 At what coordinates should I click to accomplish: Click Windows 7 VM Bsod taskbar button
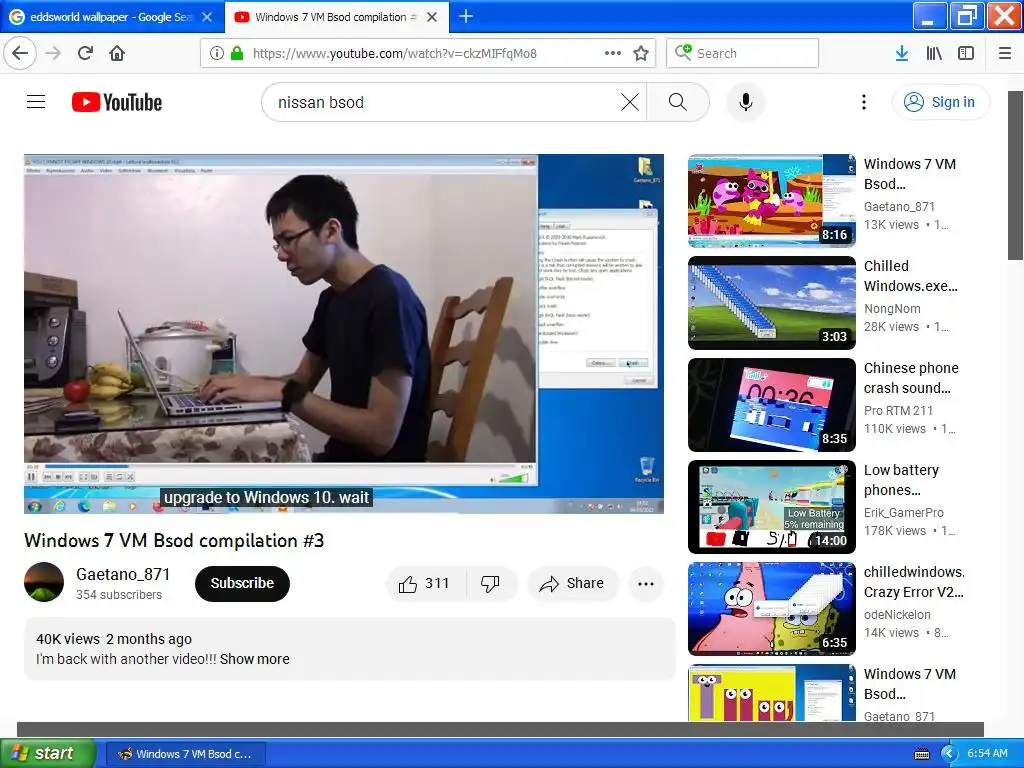click(x=185, y=754)
